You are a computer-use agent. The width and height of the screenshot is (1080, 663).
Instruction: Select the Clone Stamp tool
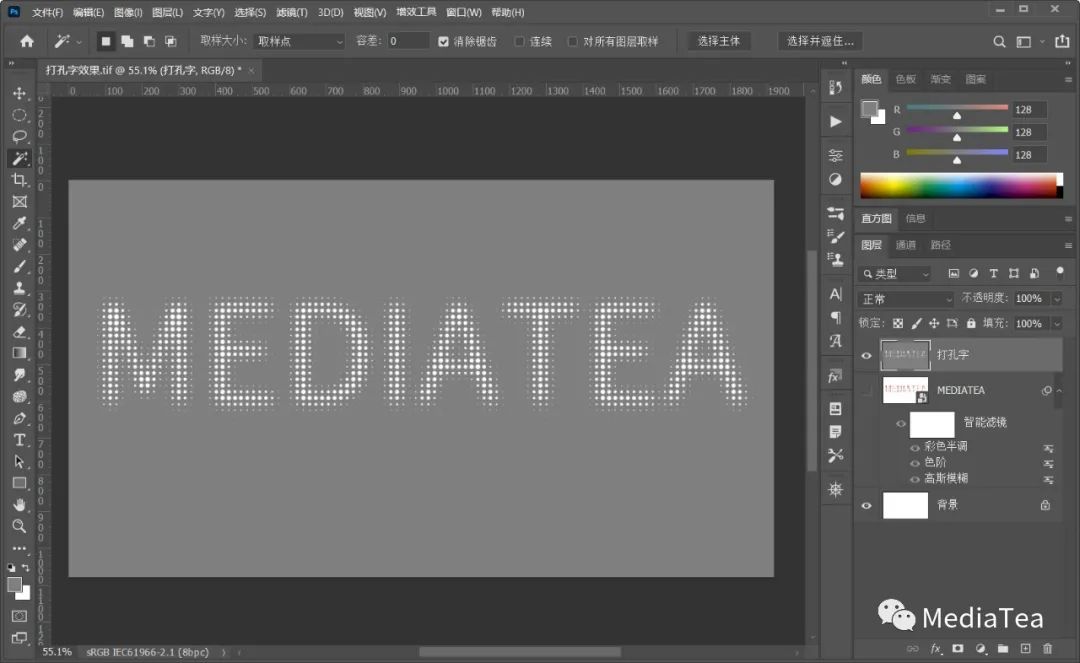point(19,288)
